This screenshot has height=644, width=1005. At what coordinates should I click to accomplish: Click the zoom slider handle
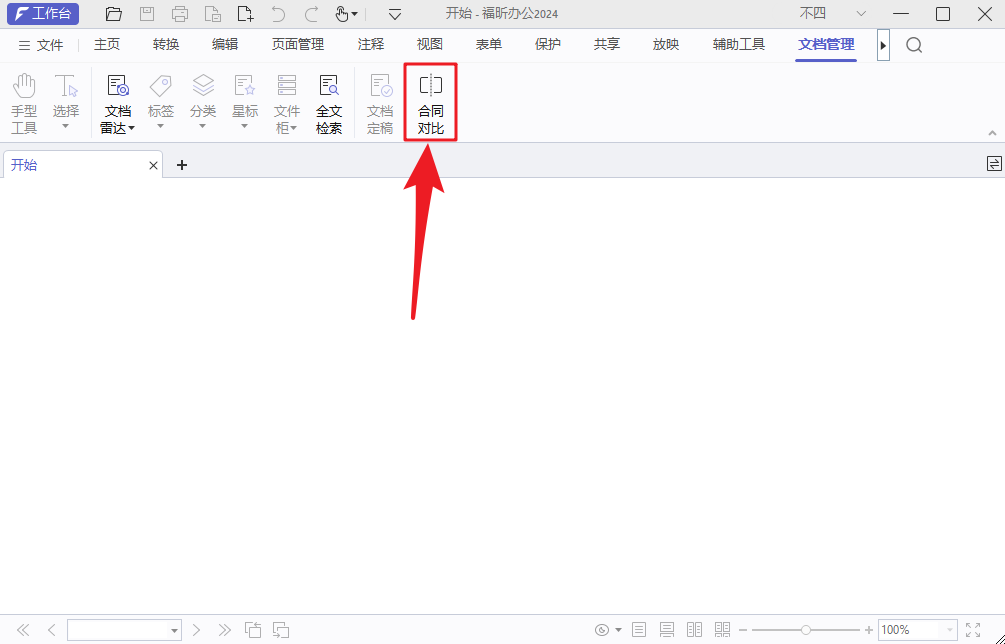click(x=806, y=630)
